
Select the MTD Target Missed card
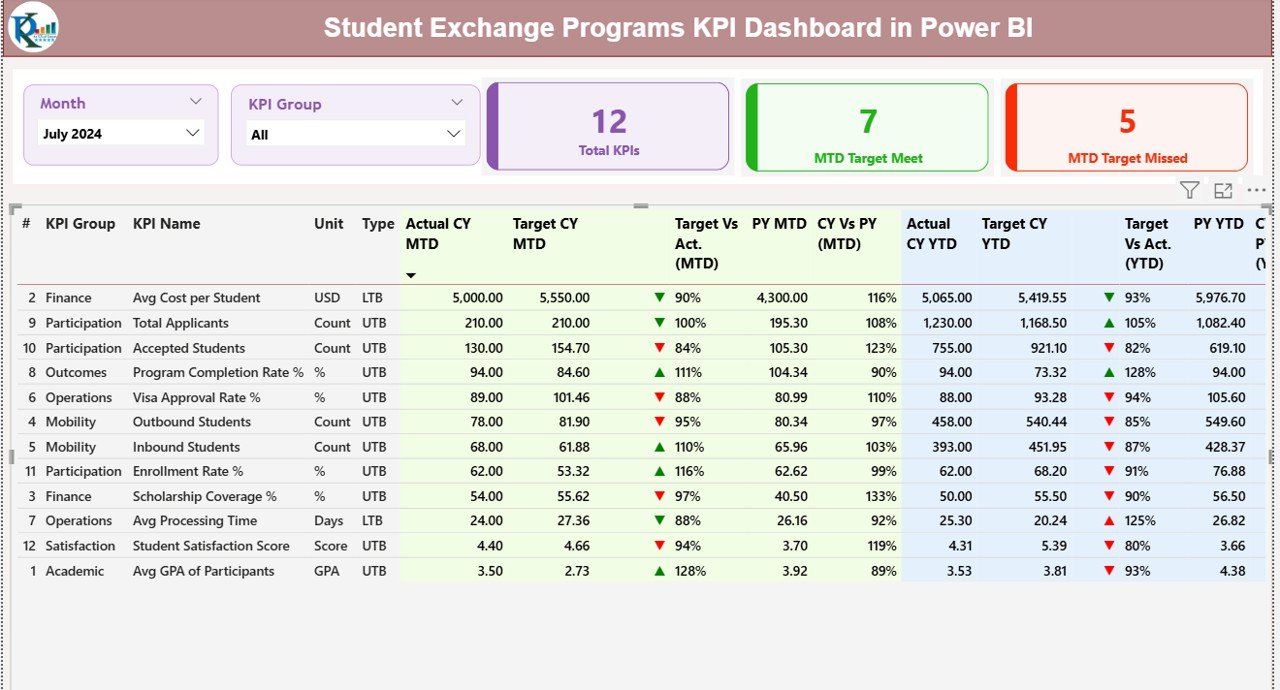[x=1127, y=128]
